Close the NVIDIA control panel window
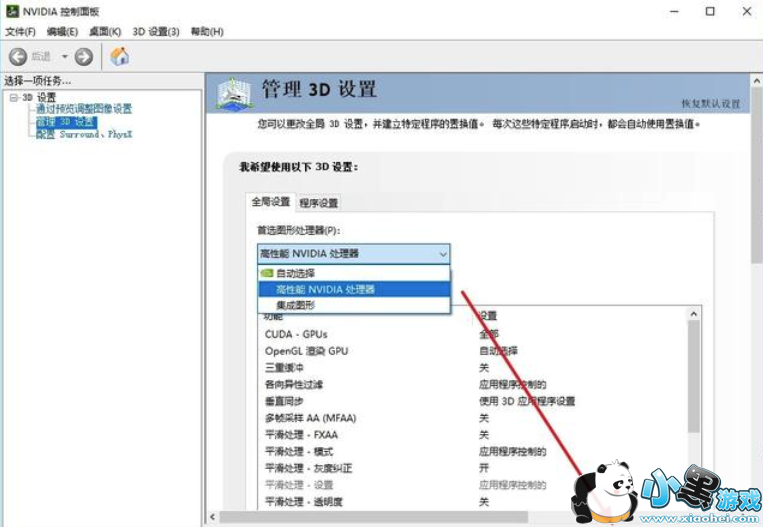This screenshot has height=527, width=763. tap(747, 11)
